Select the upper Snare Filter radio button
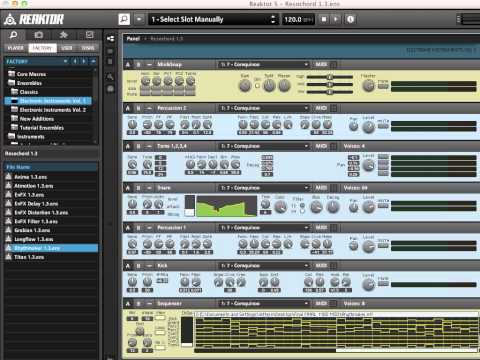 [302, 205]
